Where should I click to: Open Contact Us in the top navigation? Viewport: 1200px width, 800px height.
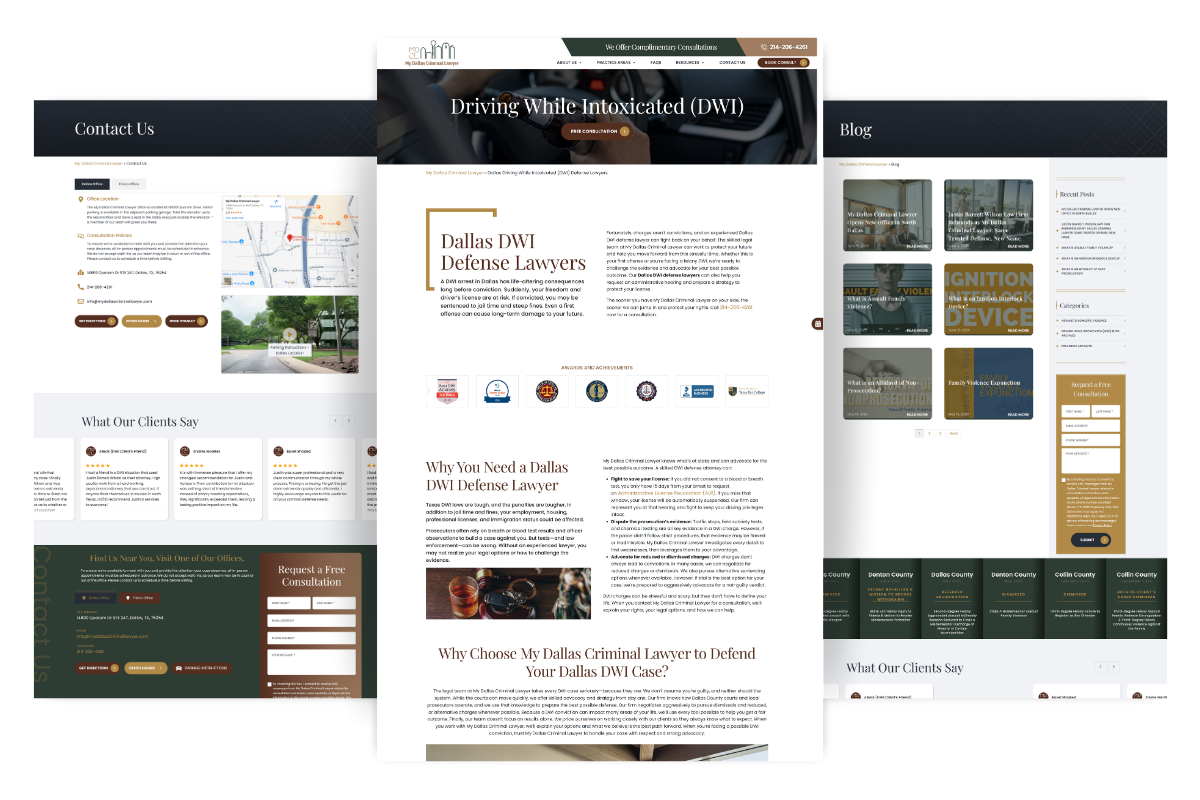(732, 62)
